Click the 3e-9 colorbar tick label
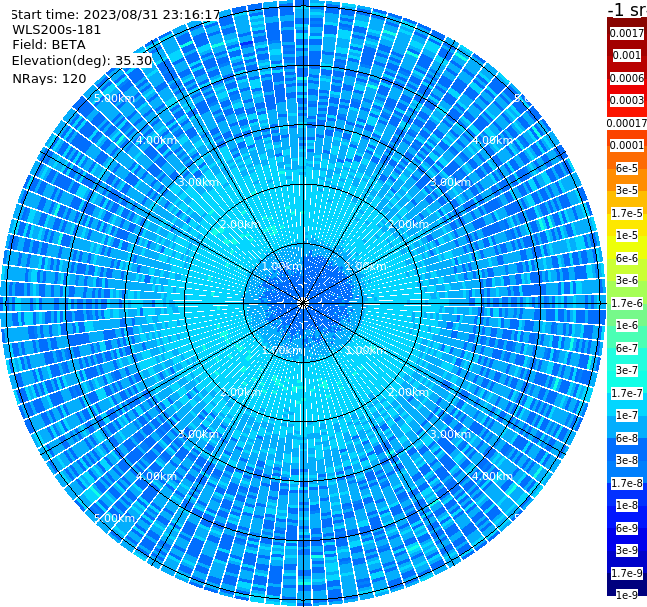647x607 pixels. 627,550
